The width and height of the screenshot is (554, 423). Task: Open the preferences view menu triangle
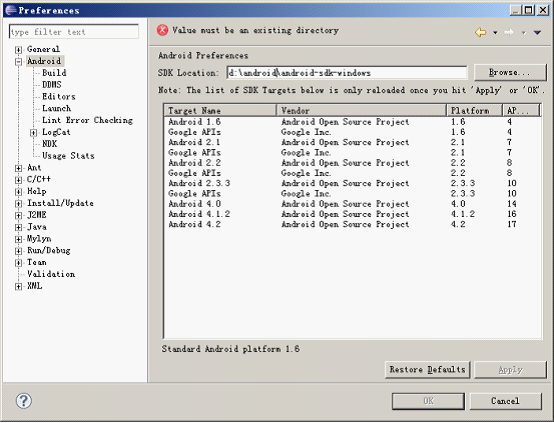(x=537, y=33)
